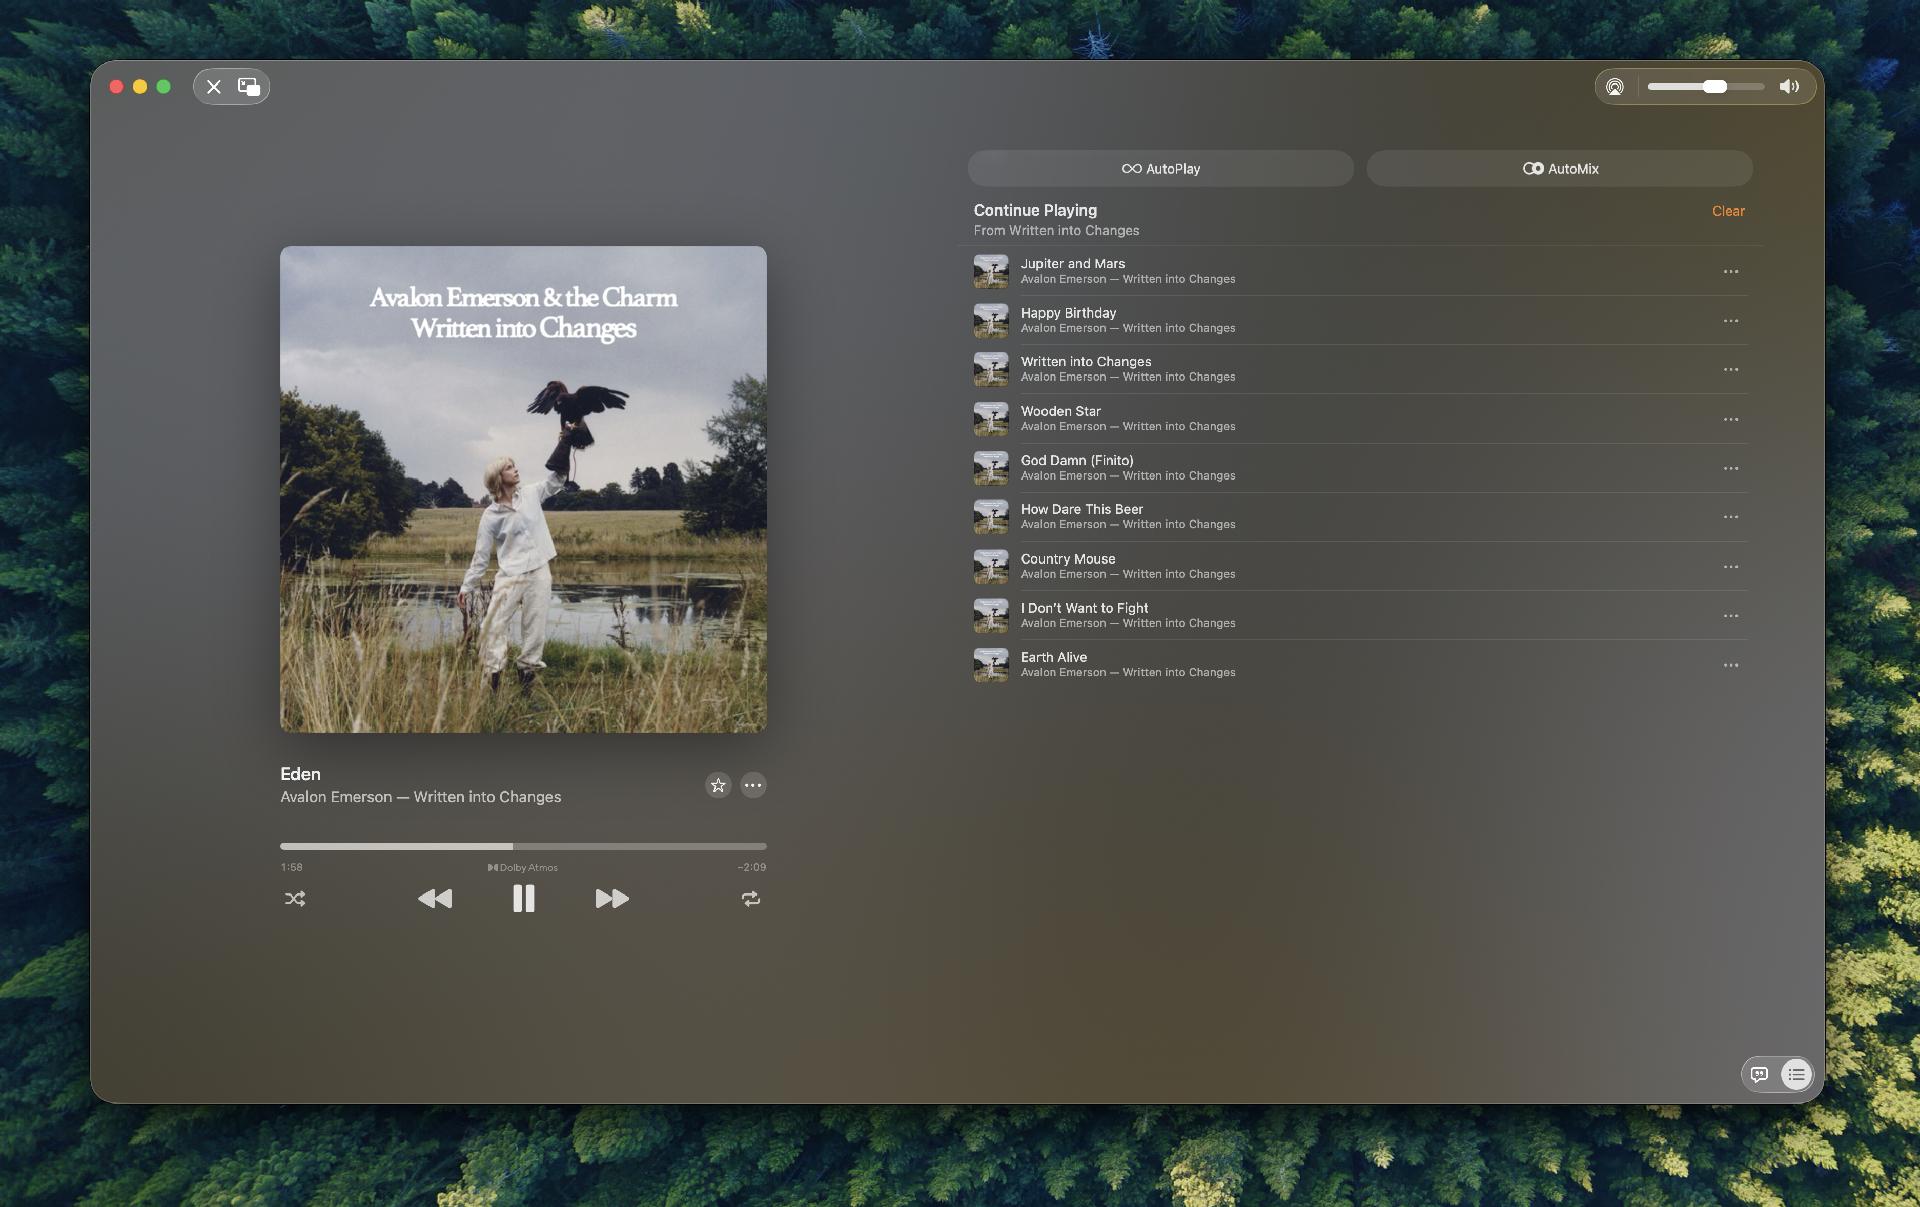Play I Don't Want to Fight

1360,615
